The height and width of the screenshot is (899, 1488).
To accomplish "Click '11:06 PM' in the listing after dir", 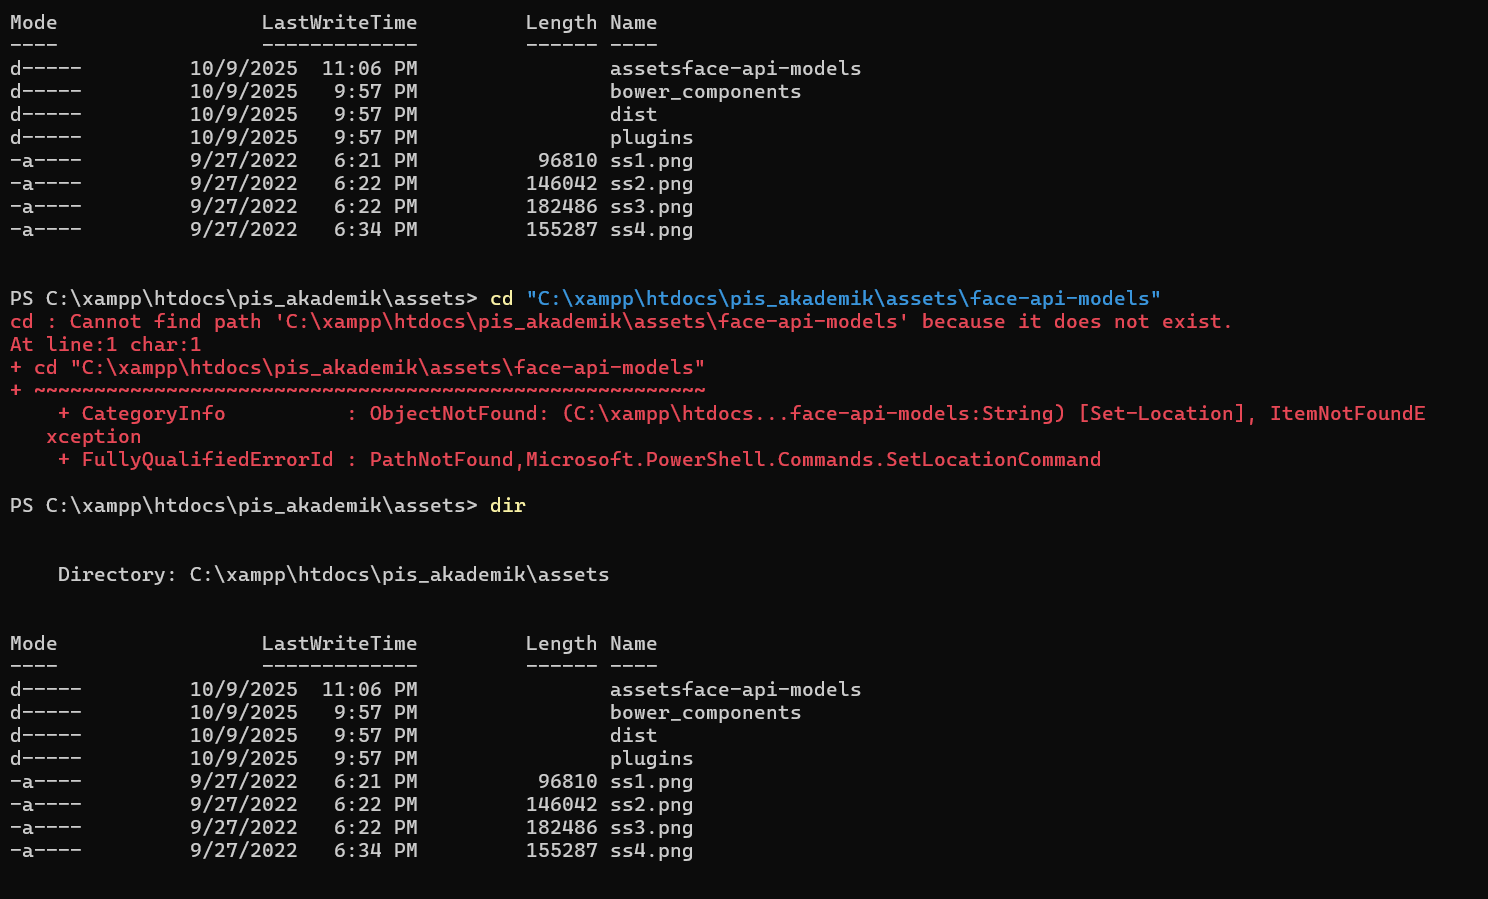I will [x=370, y=689].
